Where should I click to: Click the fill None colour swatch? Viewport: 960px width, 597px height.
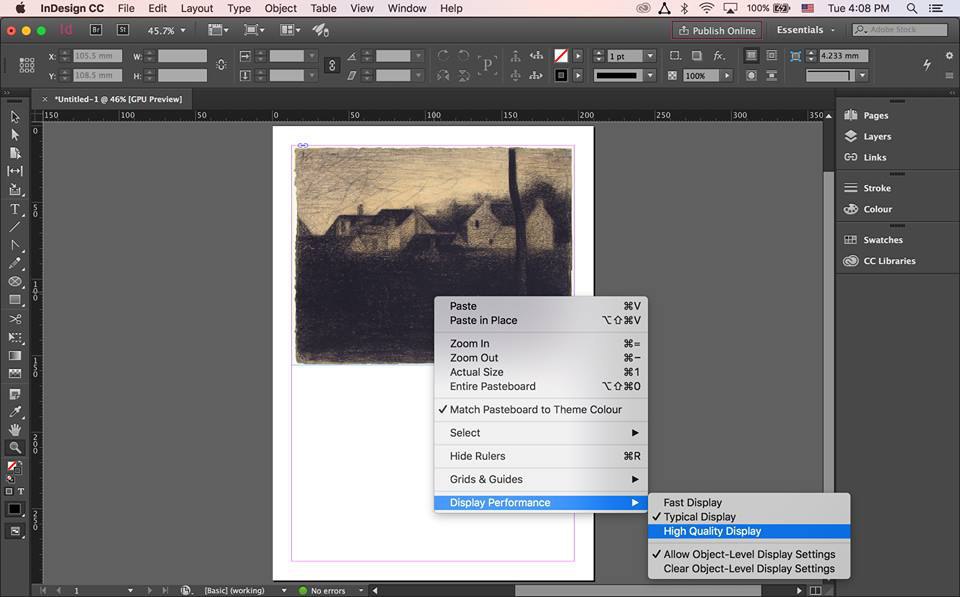tap(561, 56)
